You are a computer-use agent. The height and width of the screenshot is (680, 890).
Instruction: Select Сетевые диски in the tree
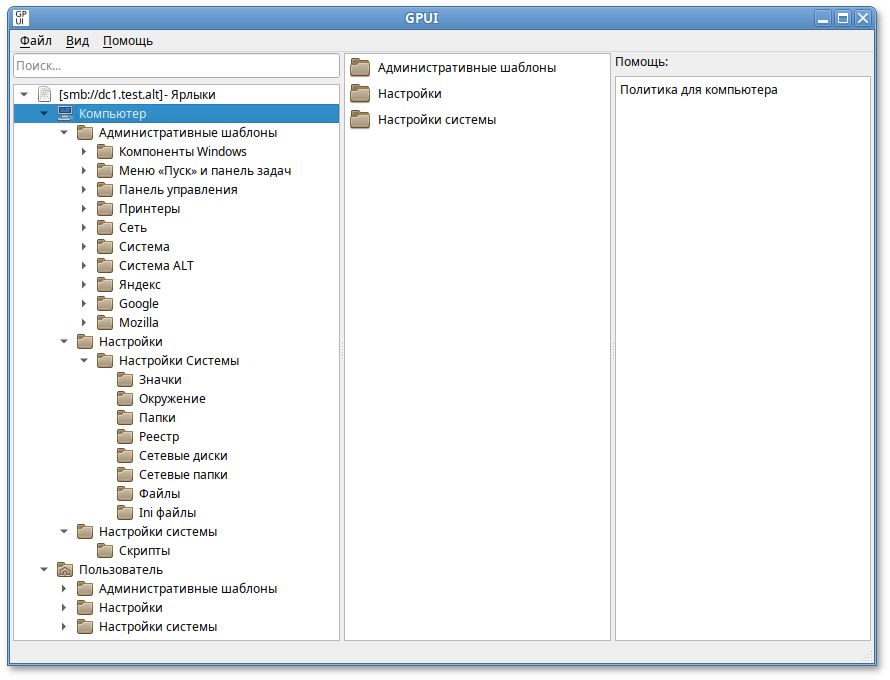182,455
